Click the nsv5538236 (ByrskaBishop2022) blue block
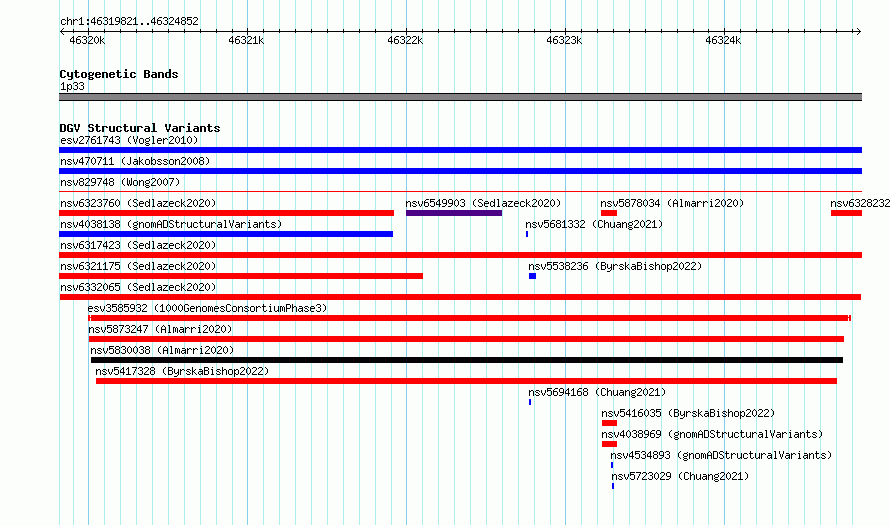Image resolution: width=890 pixels, height=525 pixels. [x=532, y=276]
